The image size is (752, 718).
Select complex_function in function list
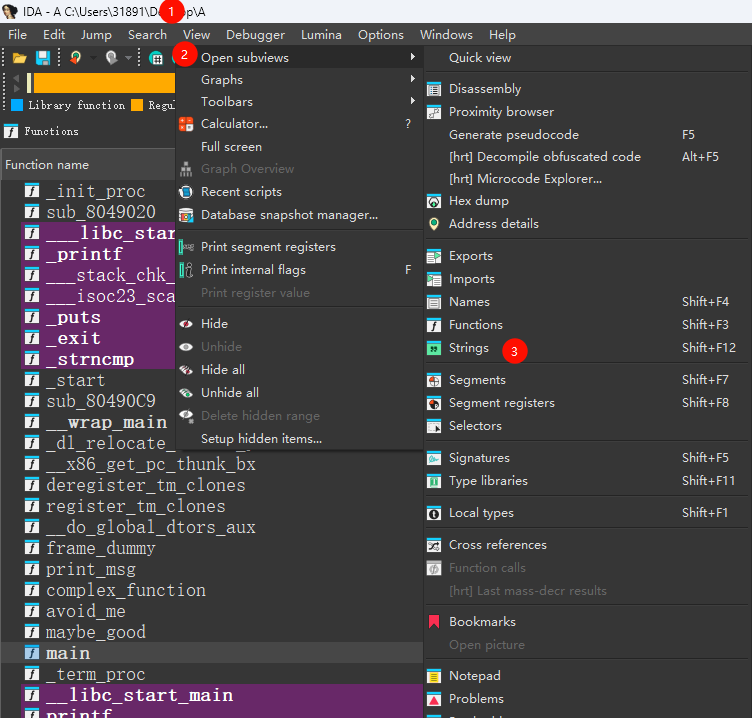(126, 590)
